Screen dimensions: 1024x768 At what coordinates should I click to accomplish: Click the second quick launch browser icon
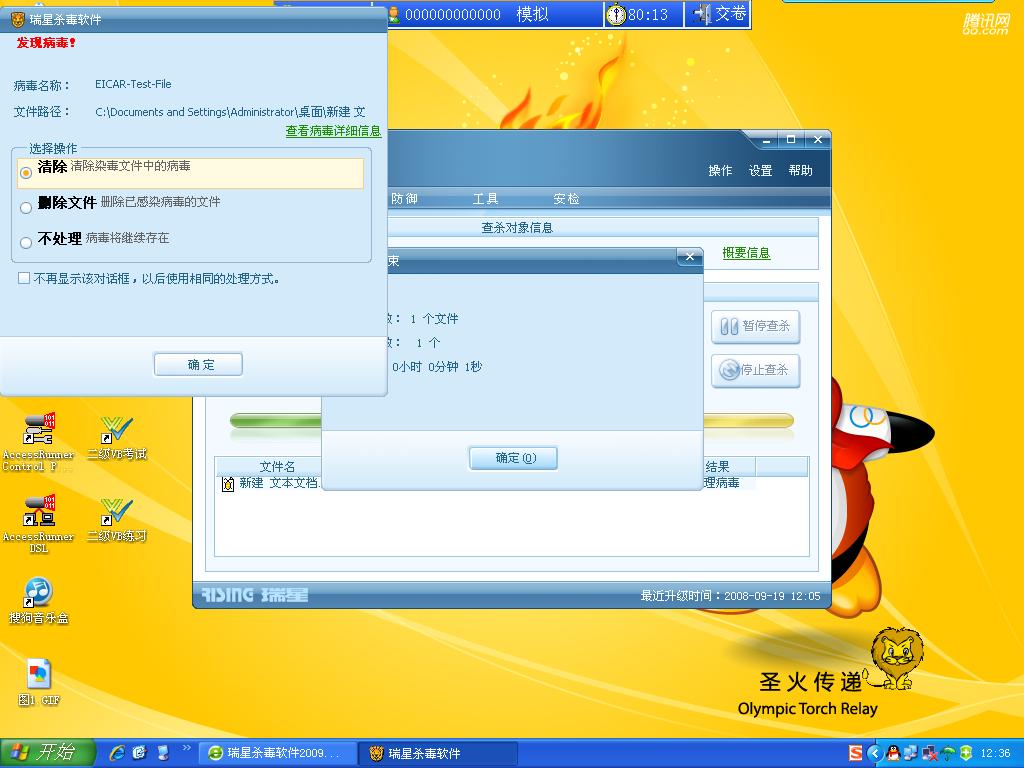pos(140,753)
